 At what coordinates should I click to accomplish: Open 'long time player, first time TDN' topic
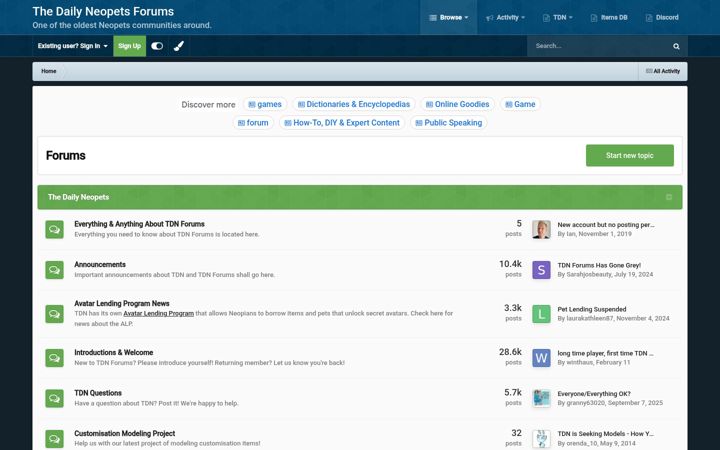click(605, 354)
